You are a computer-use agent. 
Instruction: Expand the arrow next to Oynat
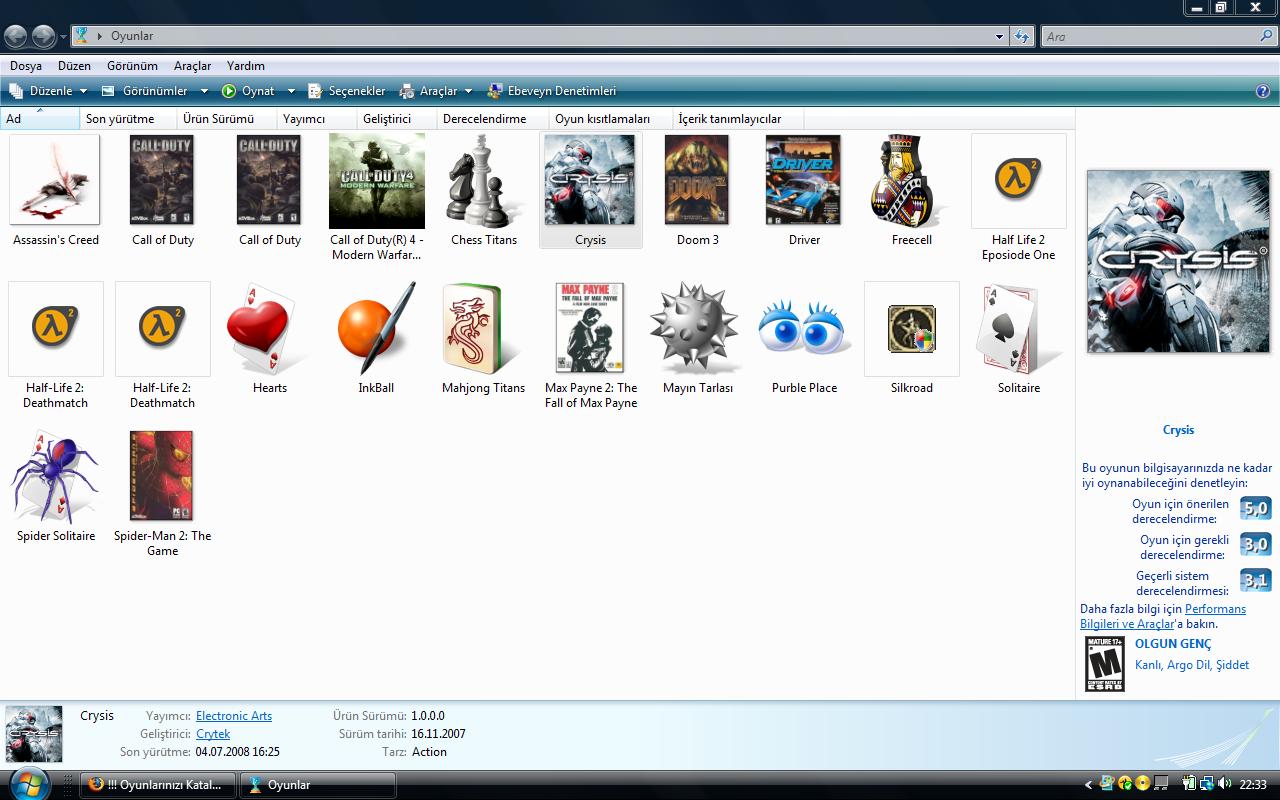pos(292,91)
